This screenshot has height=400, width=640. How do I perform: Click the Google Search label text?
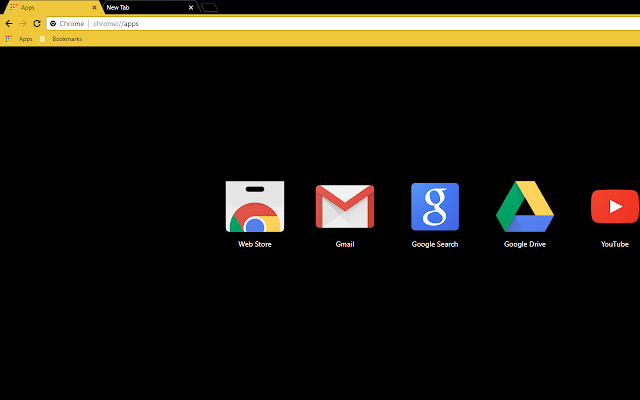click(x=435, y=244)
